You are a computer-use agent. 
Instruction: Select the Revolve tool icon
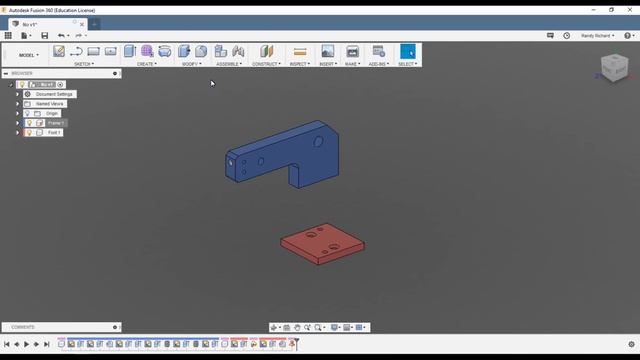tap(164, 51)
